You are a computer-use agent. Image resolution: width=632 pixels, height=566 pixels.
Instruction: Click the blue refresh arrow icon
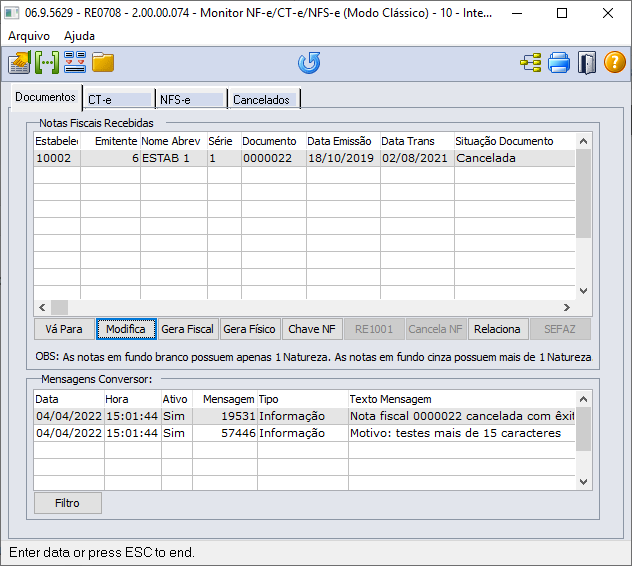309,62
